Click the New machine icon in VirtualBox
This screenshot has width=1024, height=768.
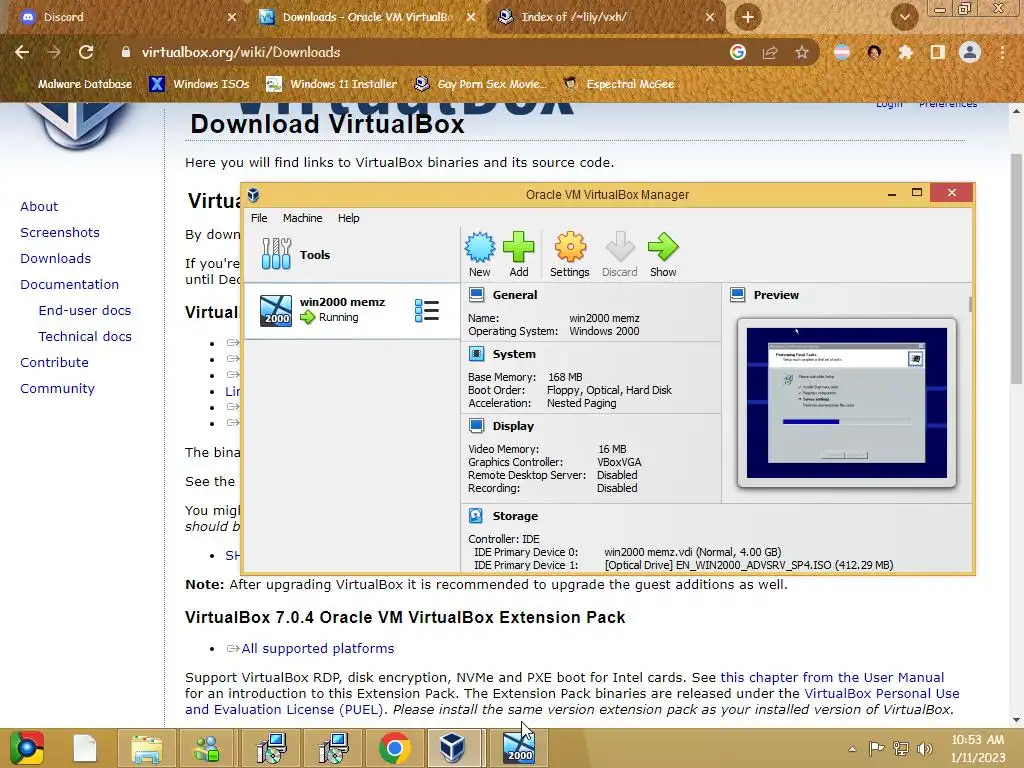(x=479, y=255)
